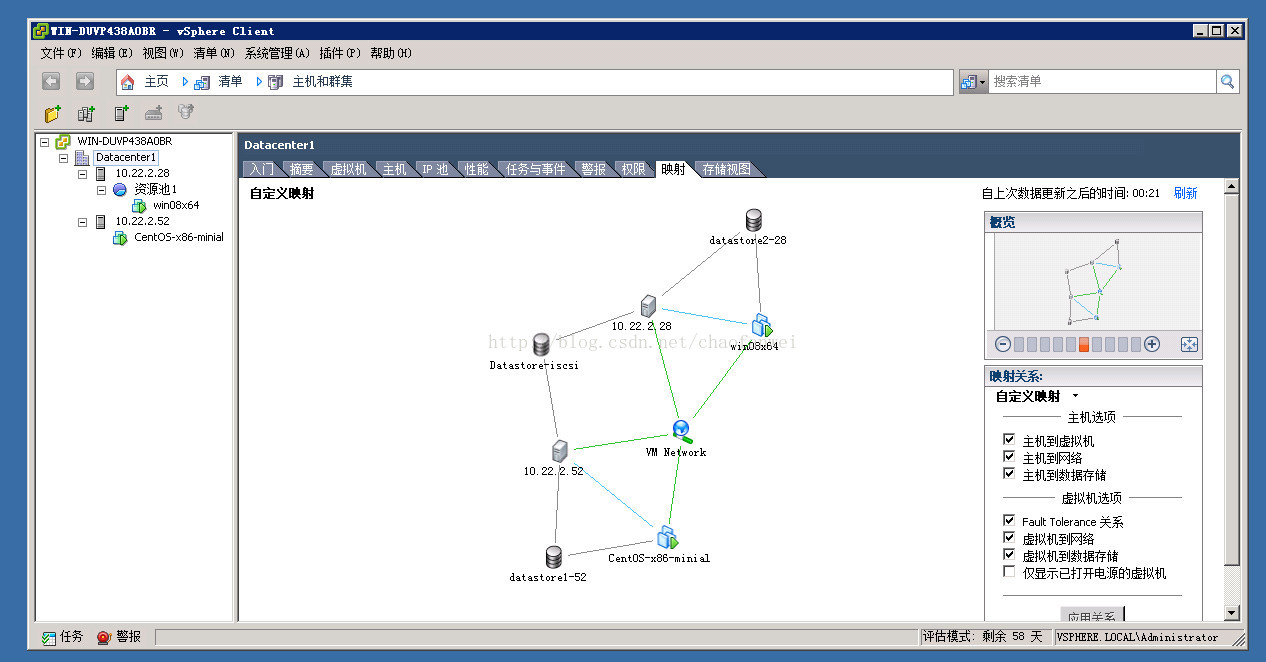This screenshot has width=1266, height=662.
Task: Collapse the 10.22.2.52 host node
Action: (x=83, y=222)
